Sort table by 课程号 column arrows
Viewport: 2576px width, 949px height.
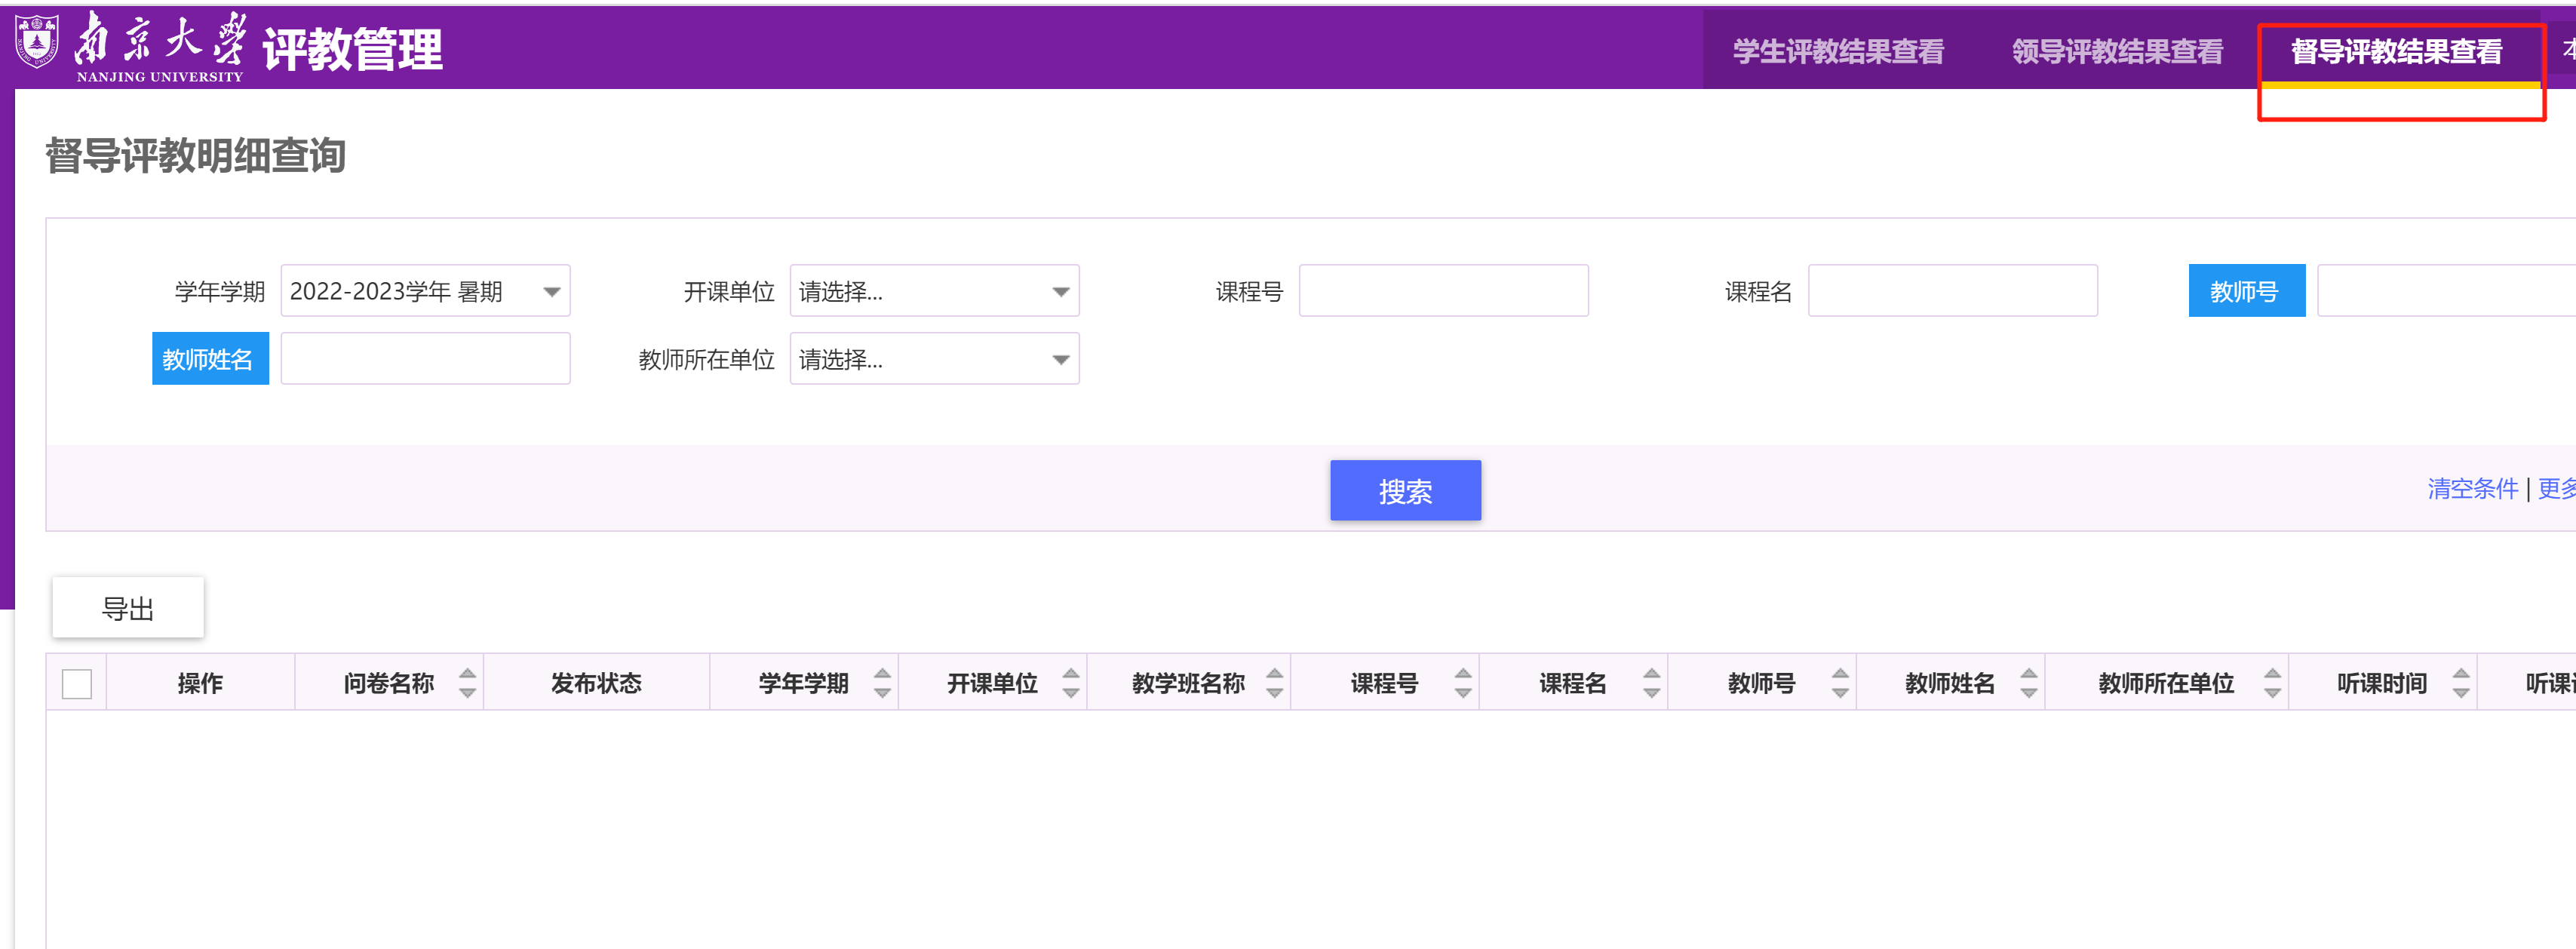click(1462, 683)
